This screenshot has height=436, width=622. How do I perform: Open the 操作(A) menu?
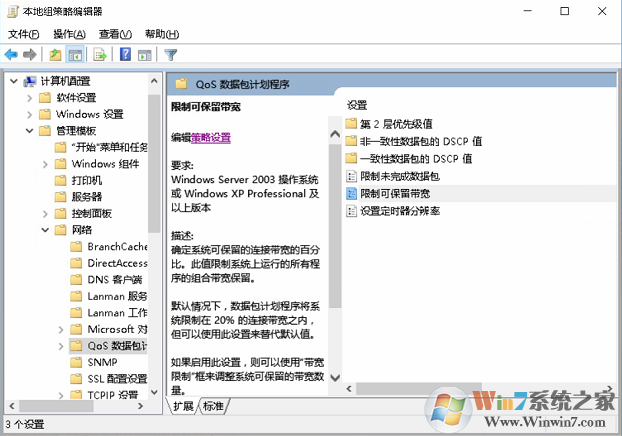[x=69, y=34]
